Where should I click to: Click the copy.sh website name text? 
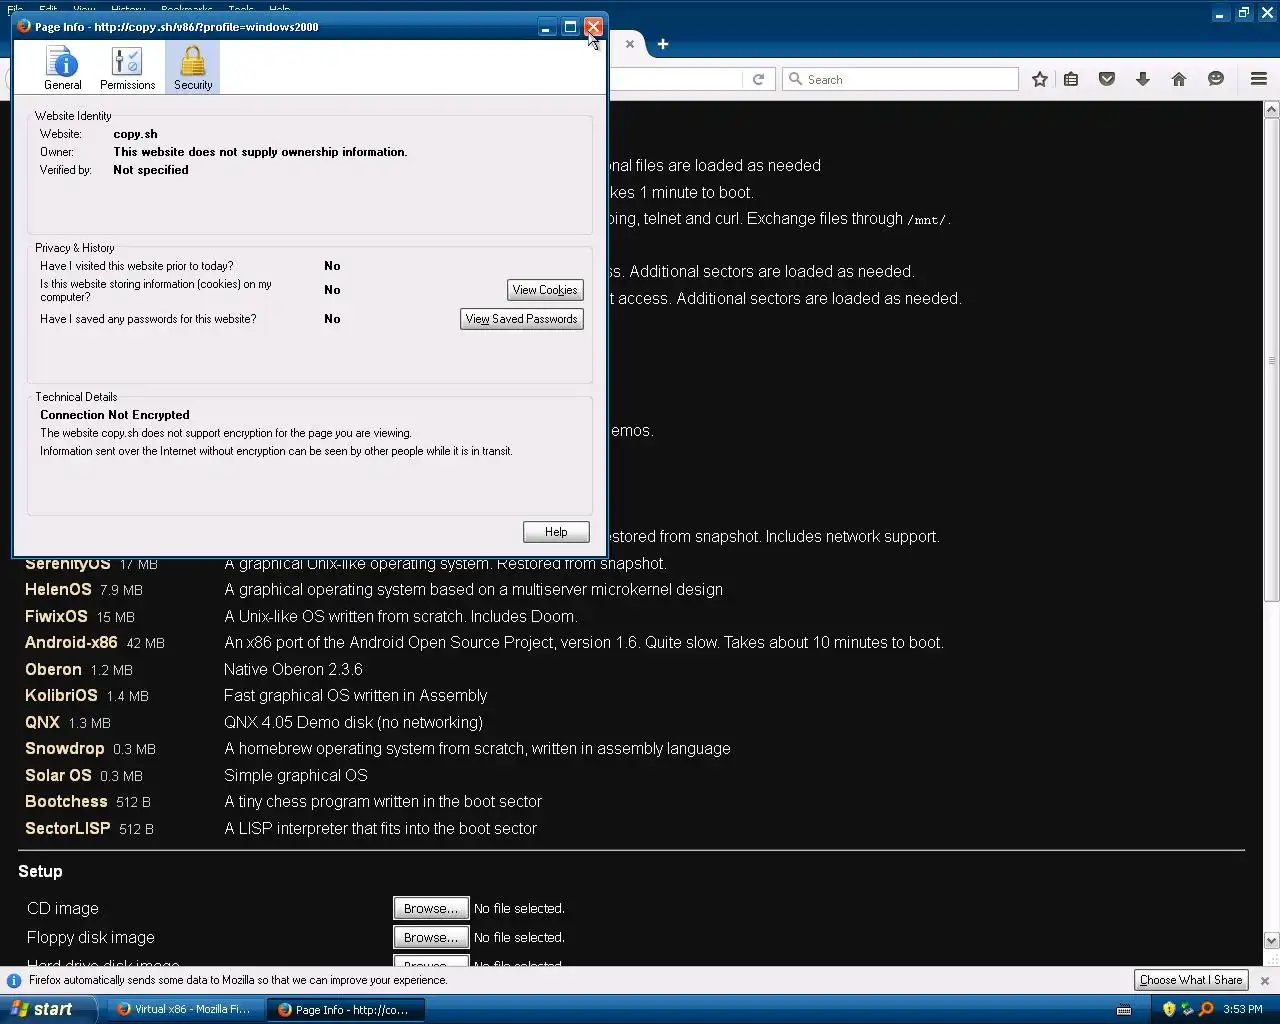coord(135,134)
